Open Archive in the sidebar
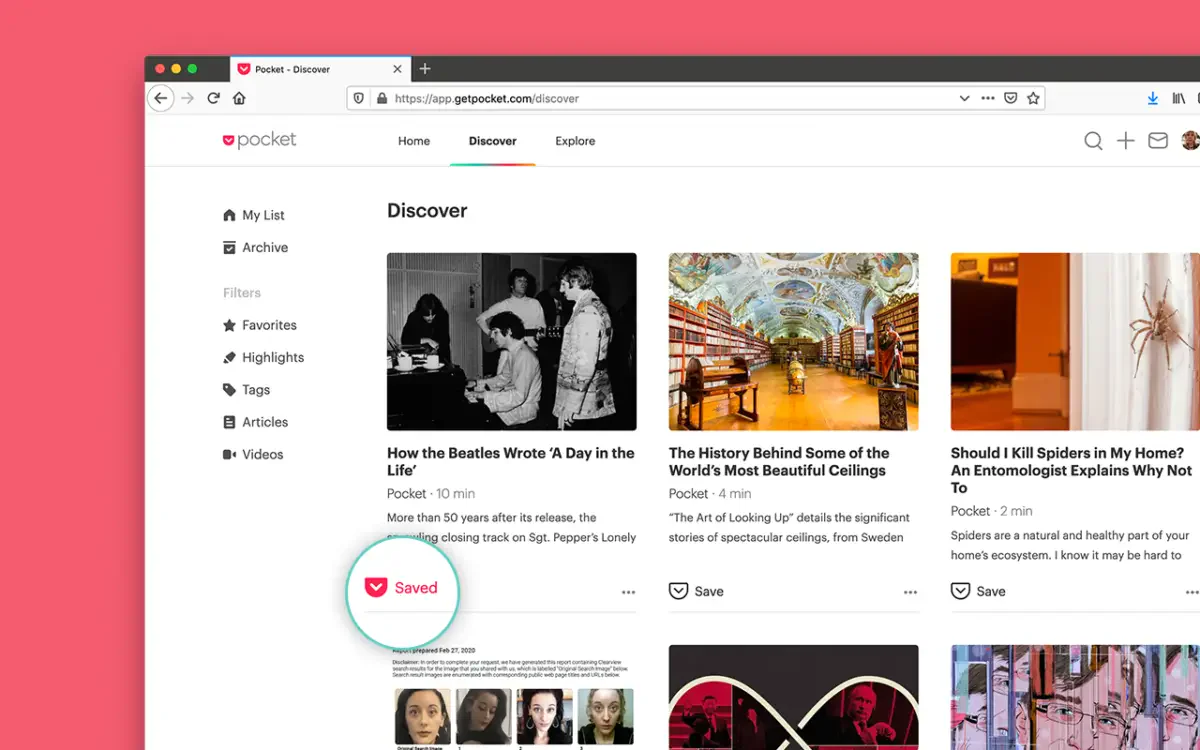Image resolution: width=1200 pixels, height=750 pixels. 255,247
